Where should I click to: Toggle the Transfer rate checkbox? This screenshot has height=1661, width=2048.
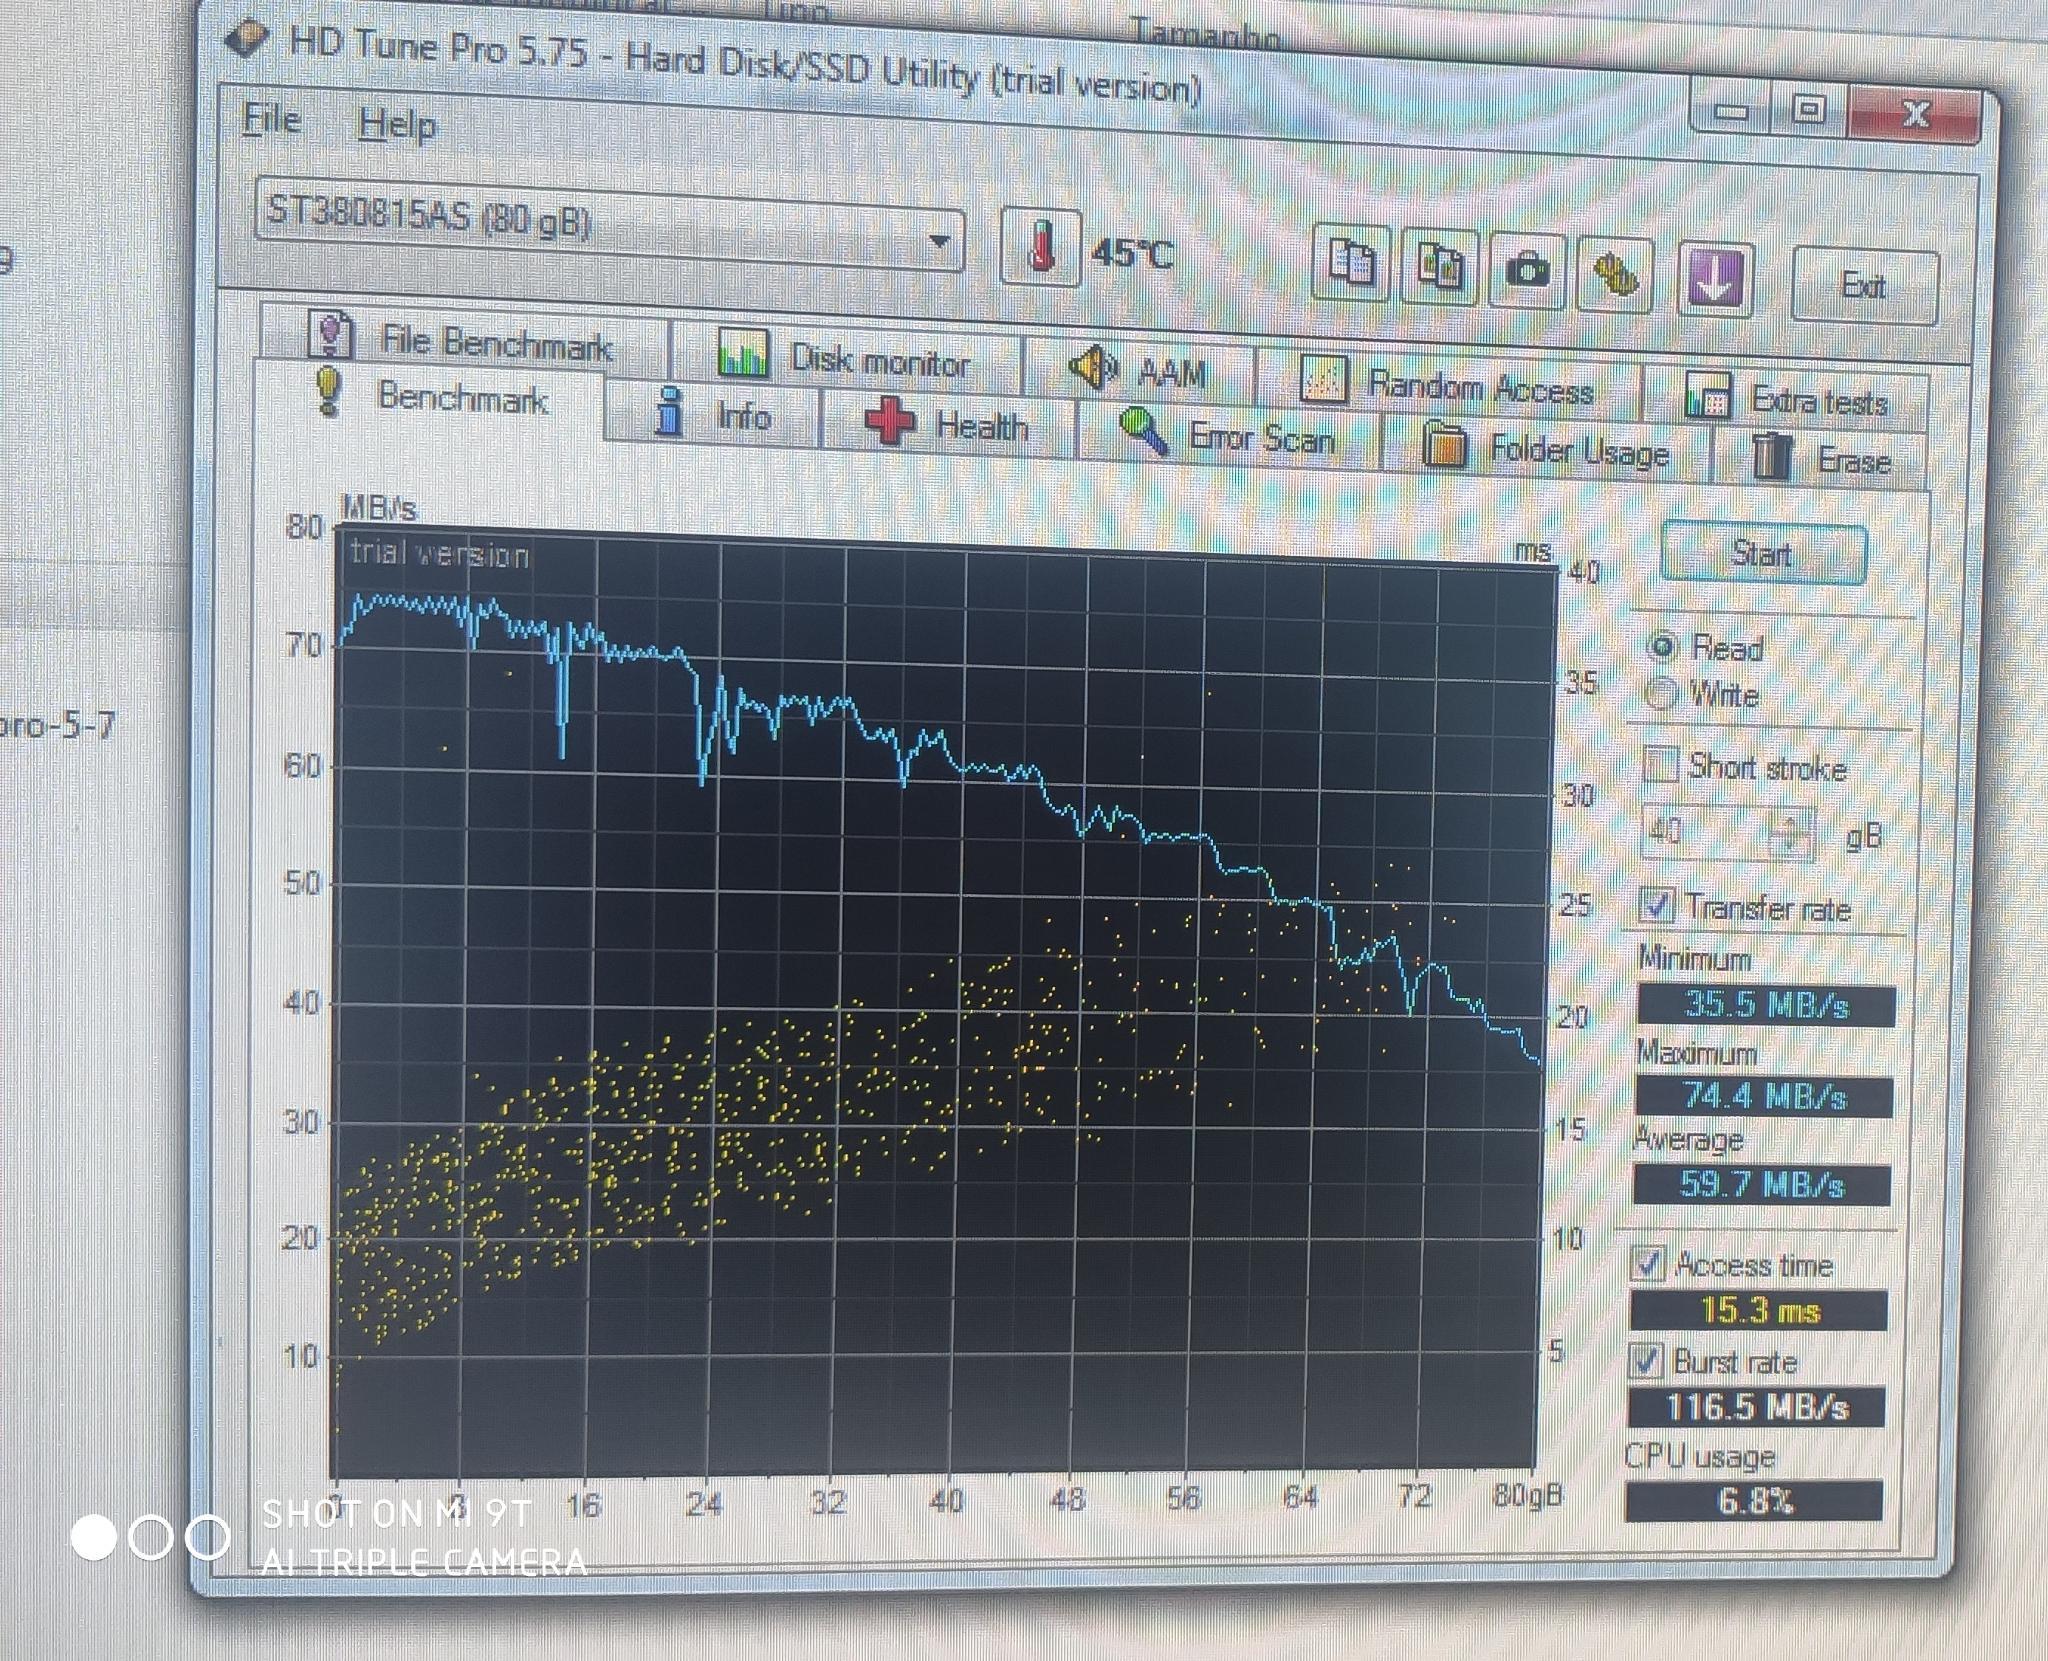(1656, 906)
